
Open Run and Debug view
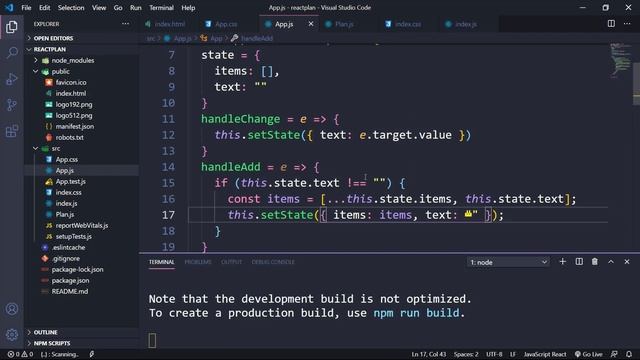click(12, 79)
